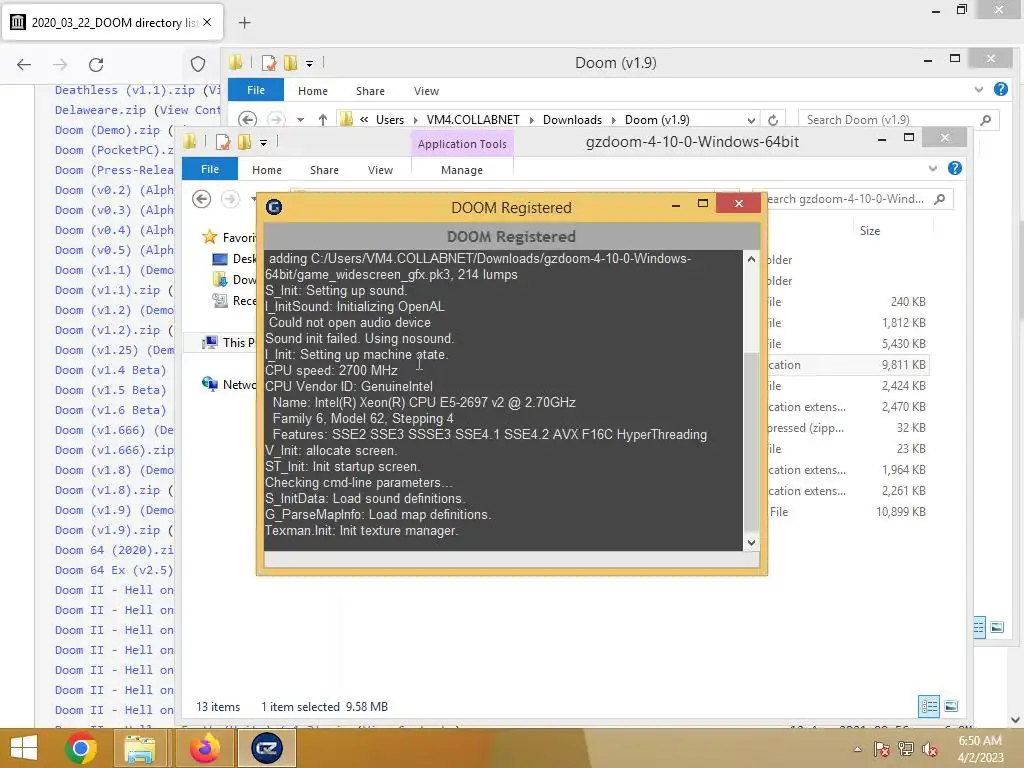Click the shield tracking protection icon

[198, 64]
